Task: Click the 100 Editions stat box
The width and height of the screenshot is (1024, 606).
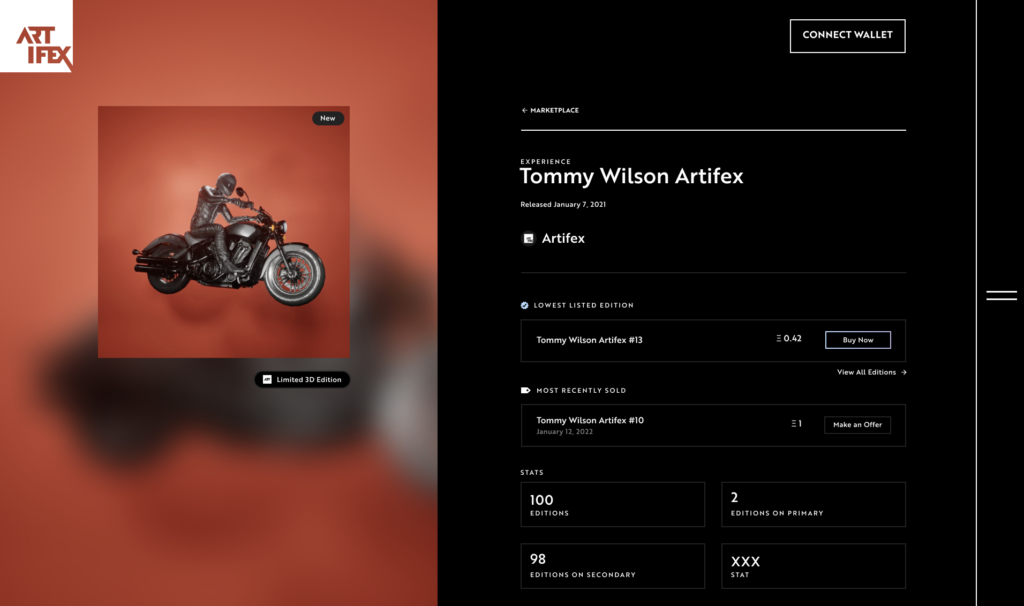Action: coord(613,504)
